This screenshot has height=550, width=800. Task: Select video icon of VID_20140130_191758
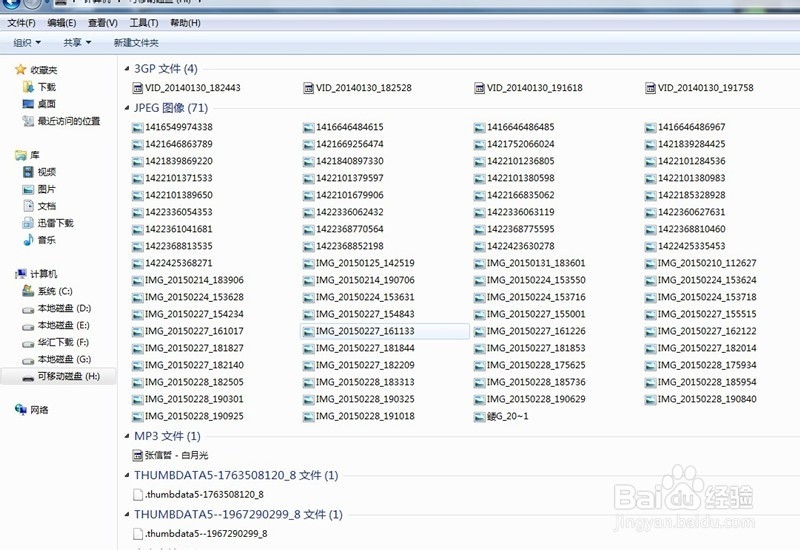tap(650, 88)
